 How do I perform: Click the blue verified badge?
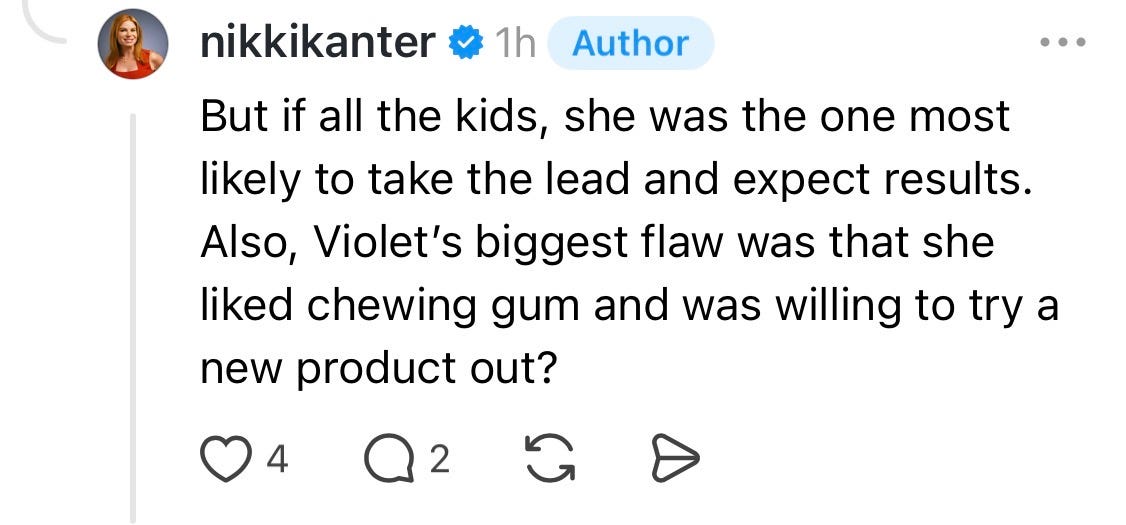coord(466,44)
